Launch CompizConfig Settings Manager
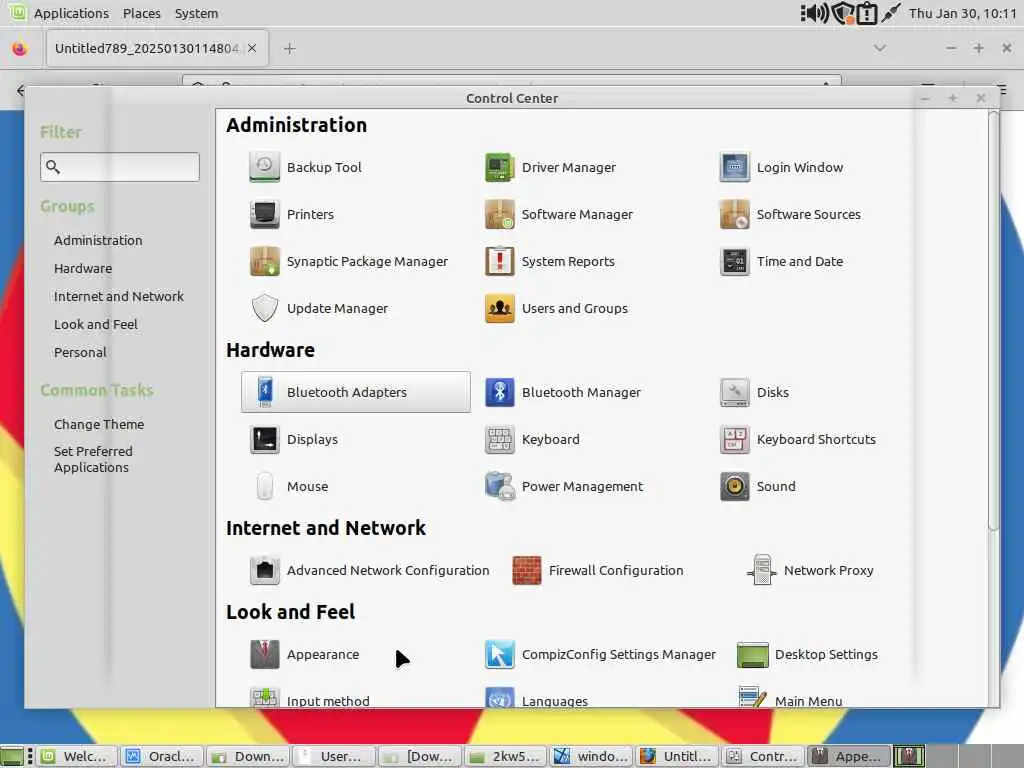 601,654
